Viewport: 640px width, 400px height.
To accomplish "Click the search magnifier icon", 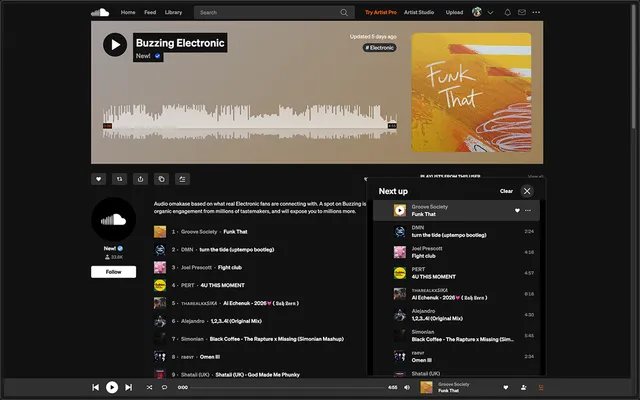I will [x=344, y=12].
